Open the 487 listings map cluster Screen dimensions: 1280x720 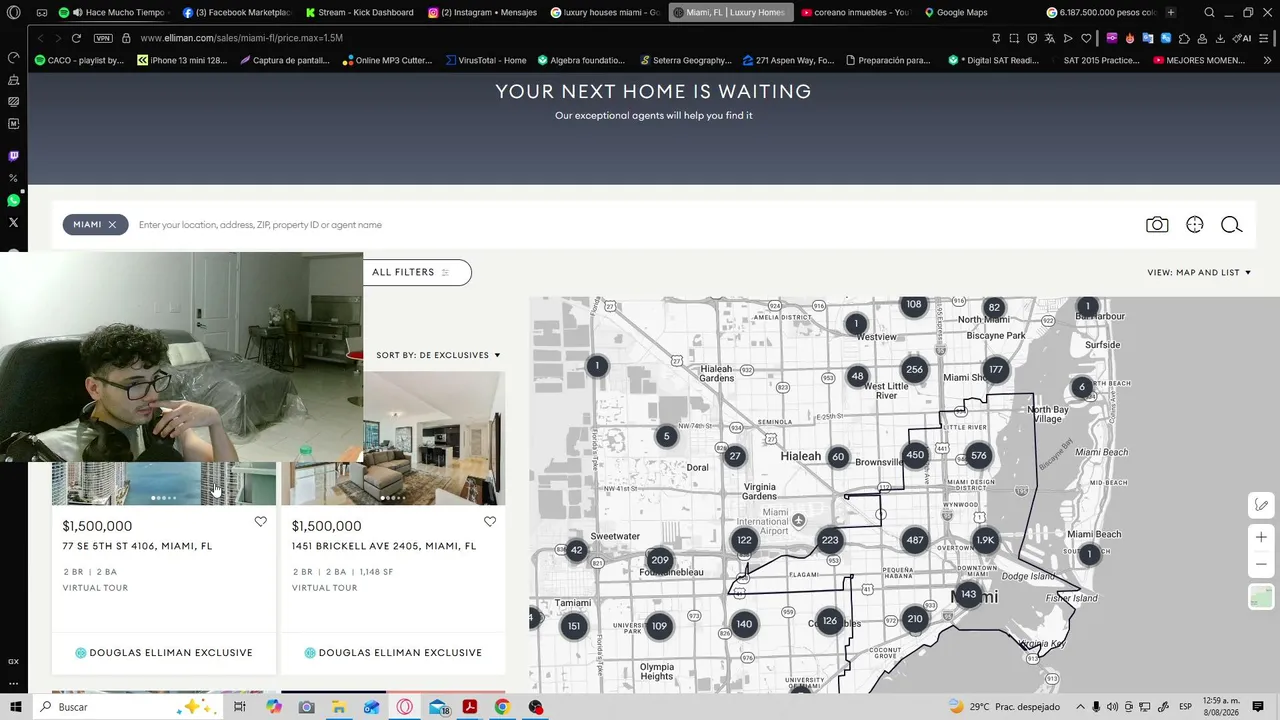click(915, 540)
